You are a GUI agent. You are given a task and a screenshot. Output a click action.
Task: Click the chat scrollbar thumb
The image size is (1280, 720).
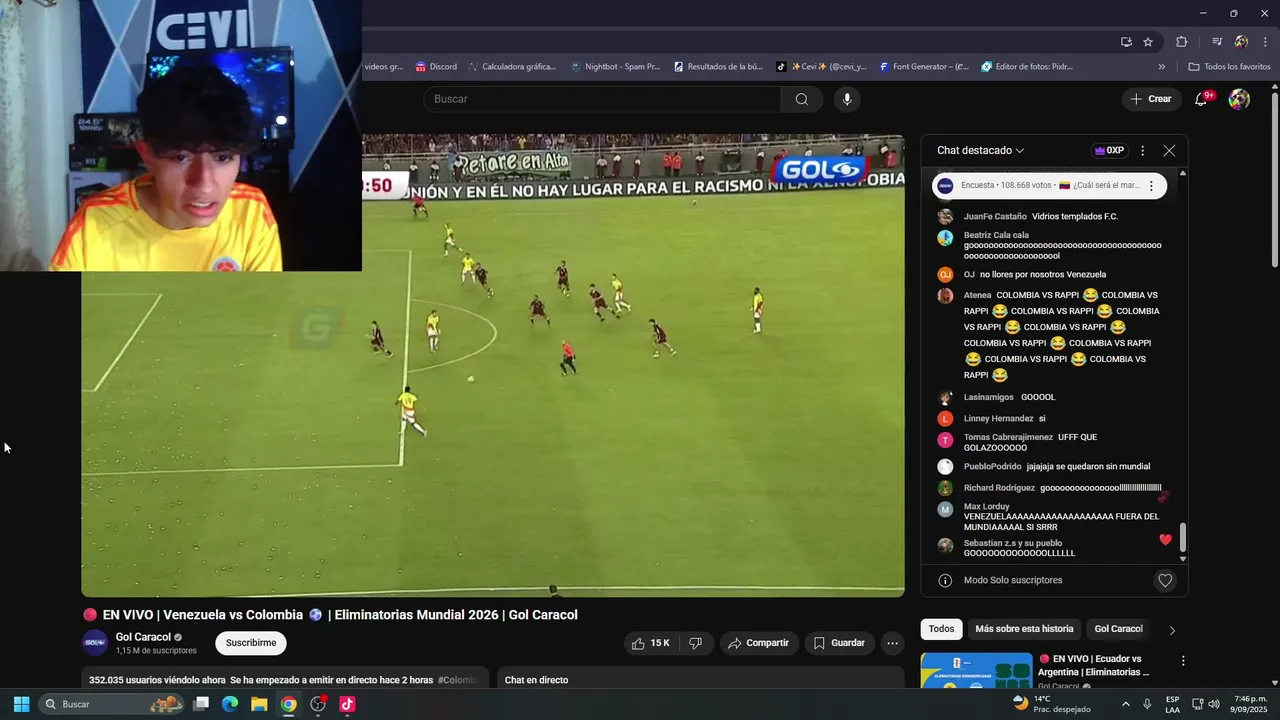click(1183, 537)
